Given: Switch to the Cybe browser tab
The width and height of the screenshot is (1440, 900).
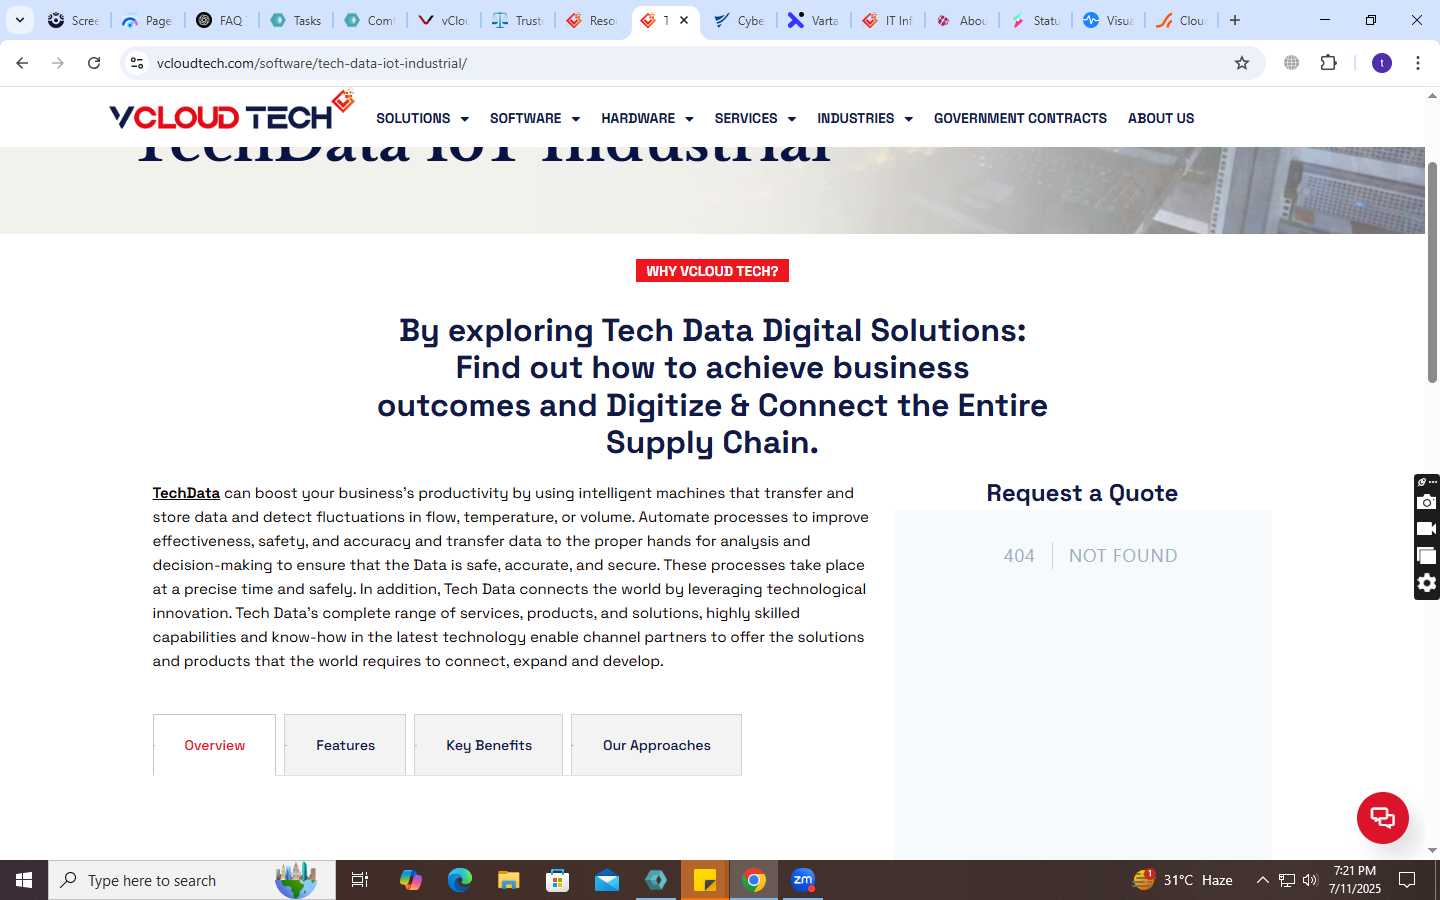Looking at the screenshot, I should [x=739, y=20].
